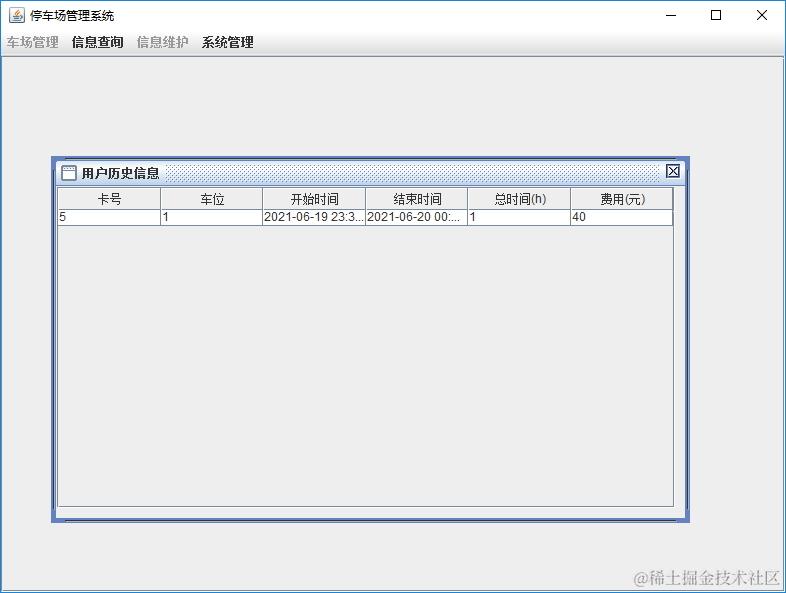Close the 停车场管理系统 window

761,16
